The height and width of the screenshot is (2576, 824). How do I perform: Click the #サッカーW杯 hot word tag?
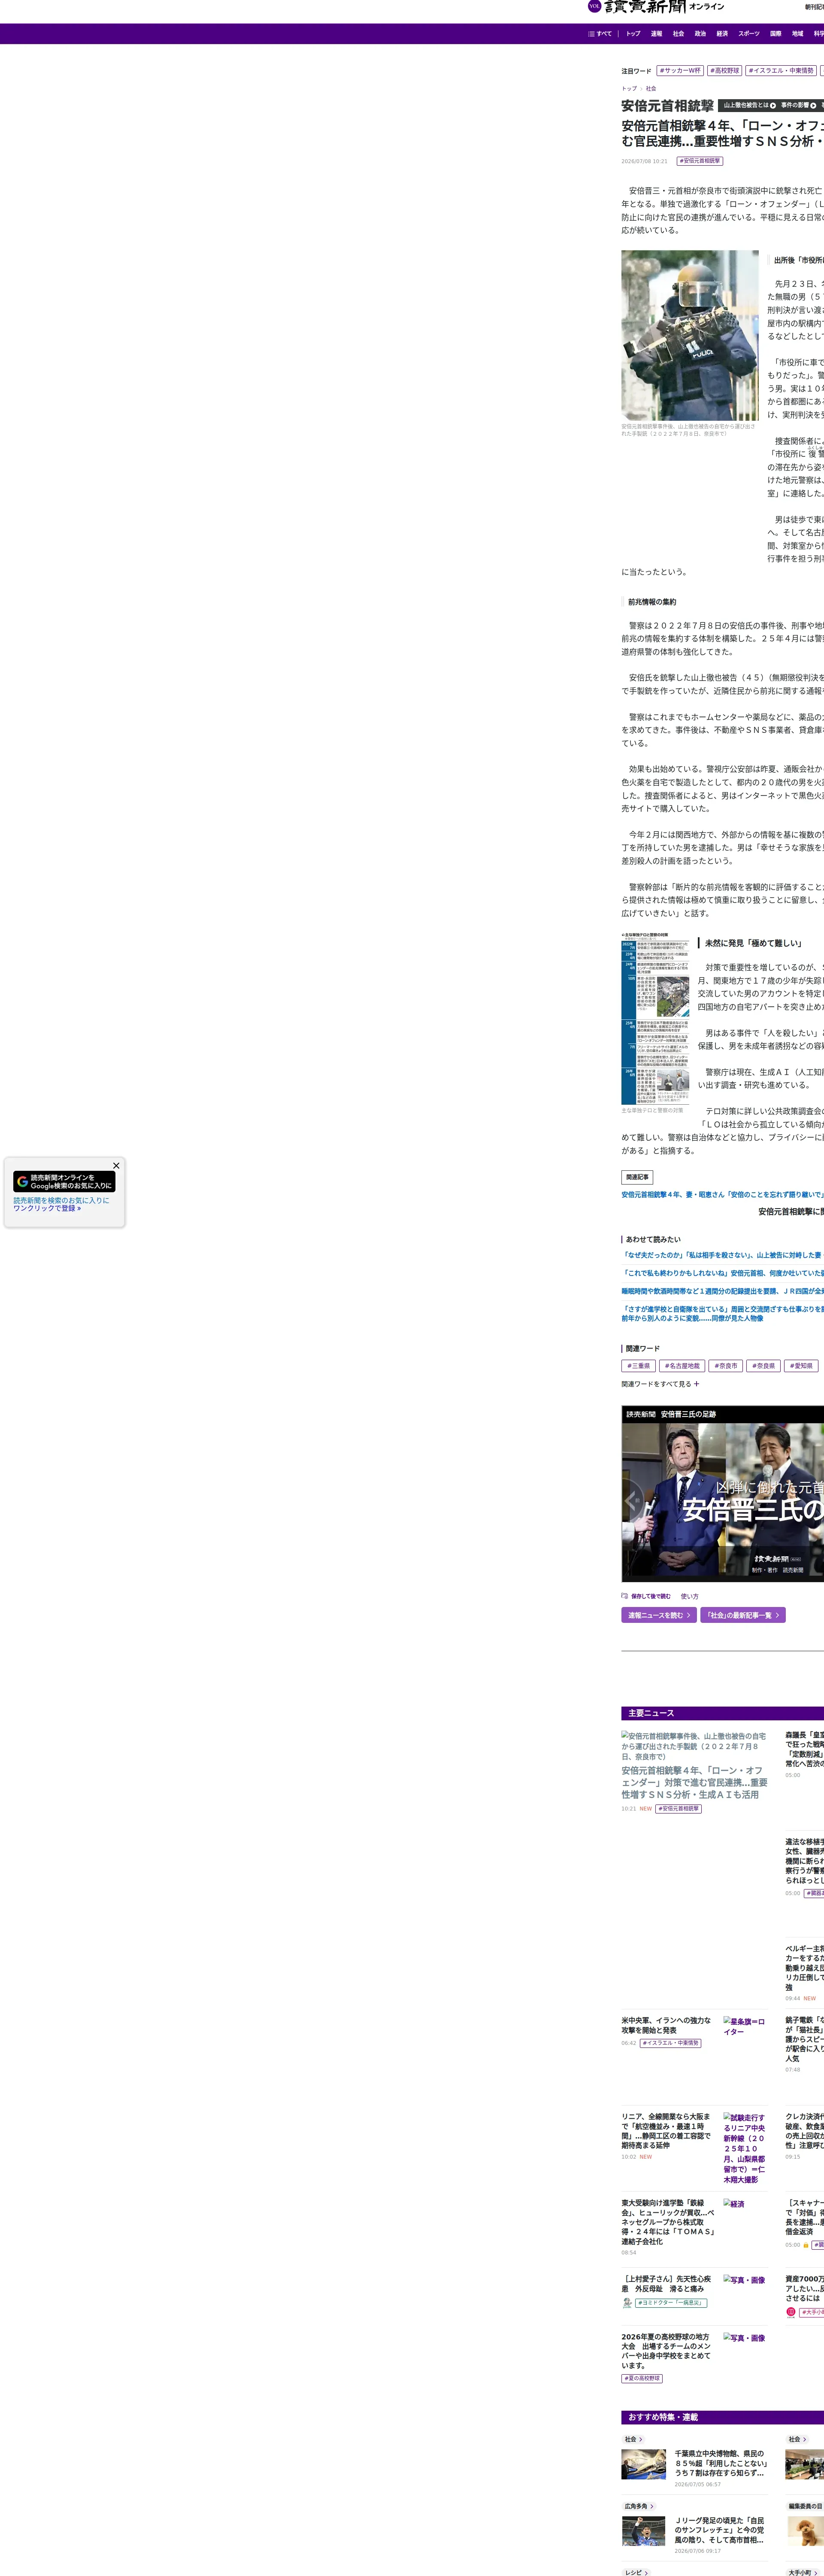point(680,71)
